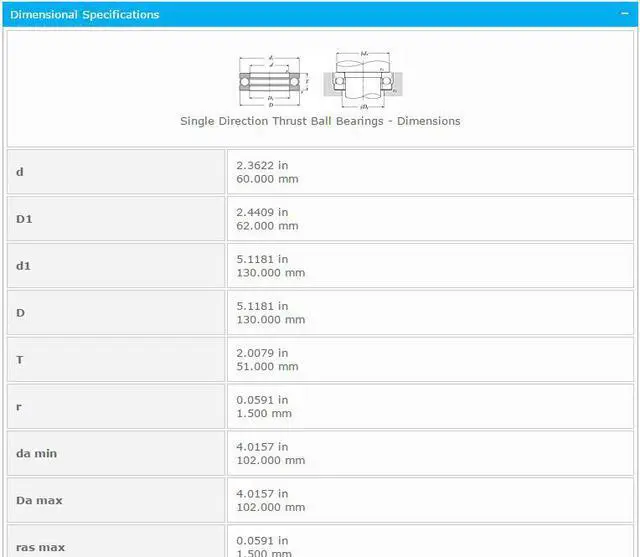
Task: Select the 60.000 mm bore value
Action: tap(267, 179)
